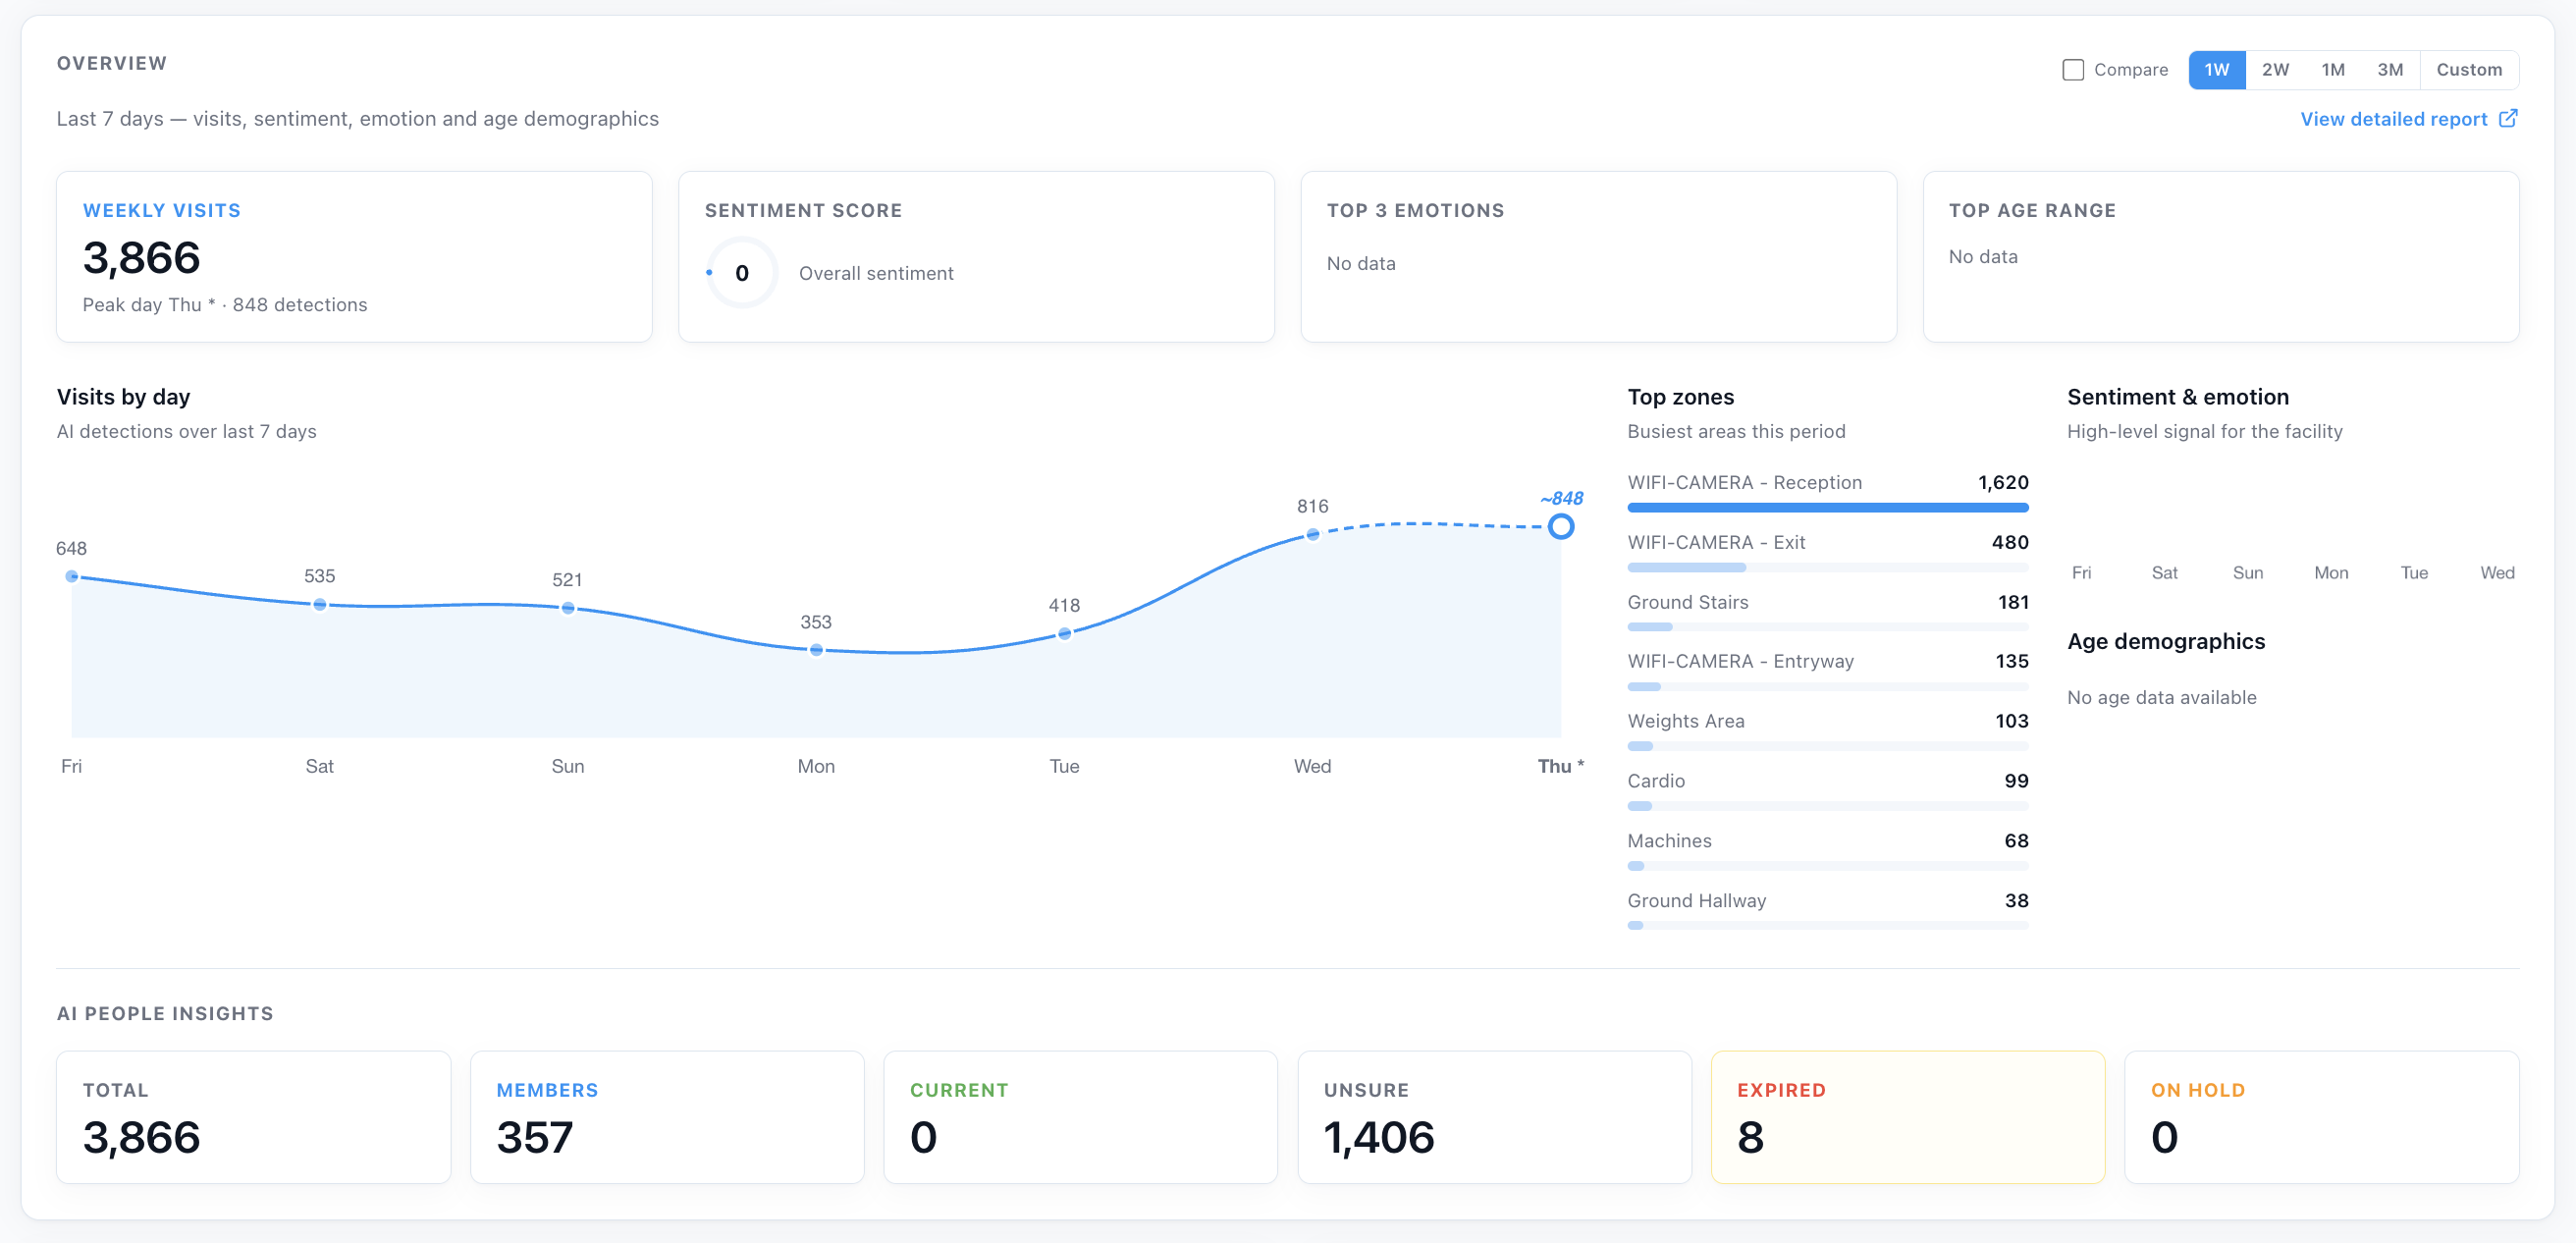This screenshot has height=1243, width=2576.
Task: Click the Mon 353 data point
Action: (x=816, y=650)
